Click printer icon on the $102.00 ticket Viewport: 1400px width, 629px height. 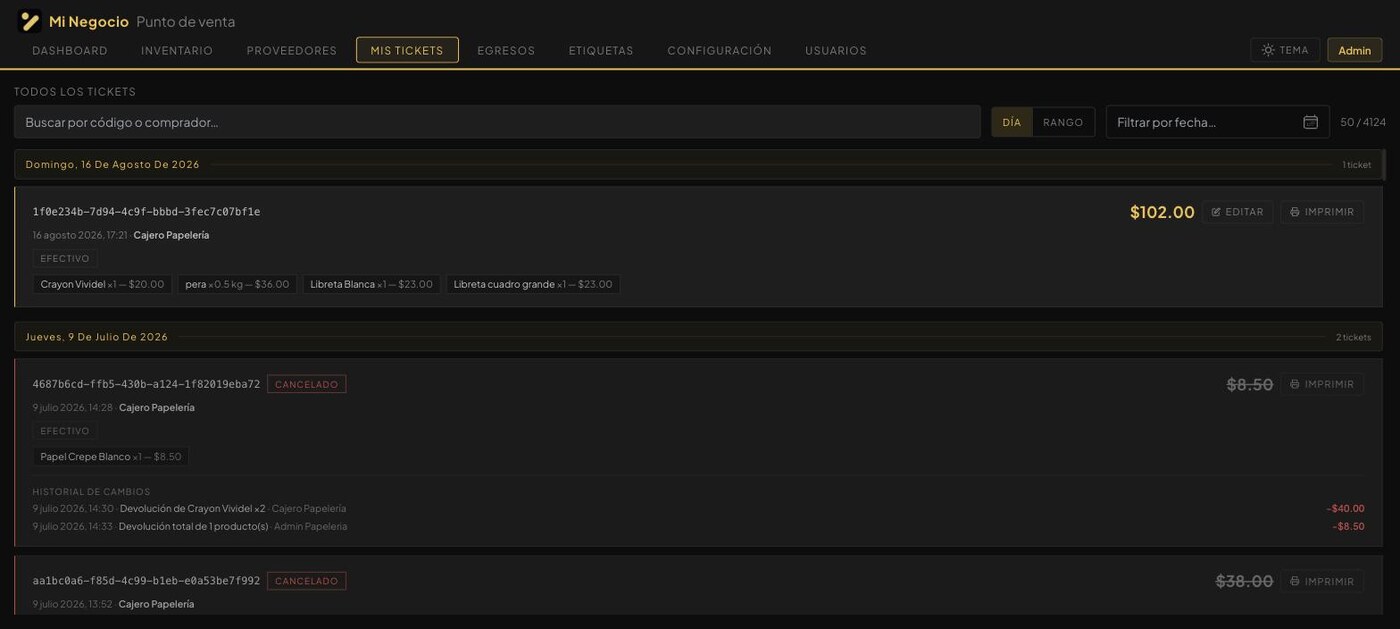[x=1295, y=212]
